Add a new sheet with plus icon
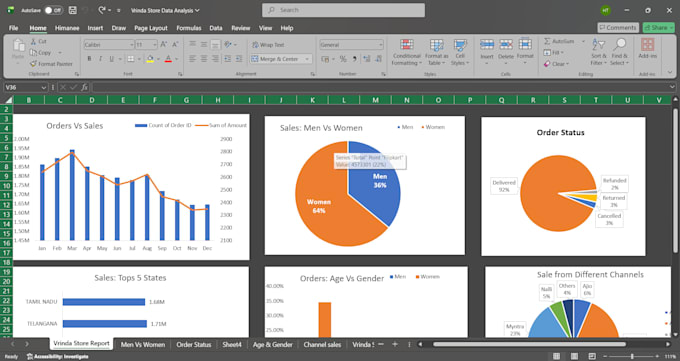Screen dimensions: 680x361 [395, 344]
